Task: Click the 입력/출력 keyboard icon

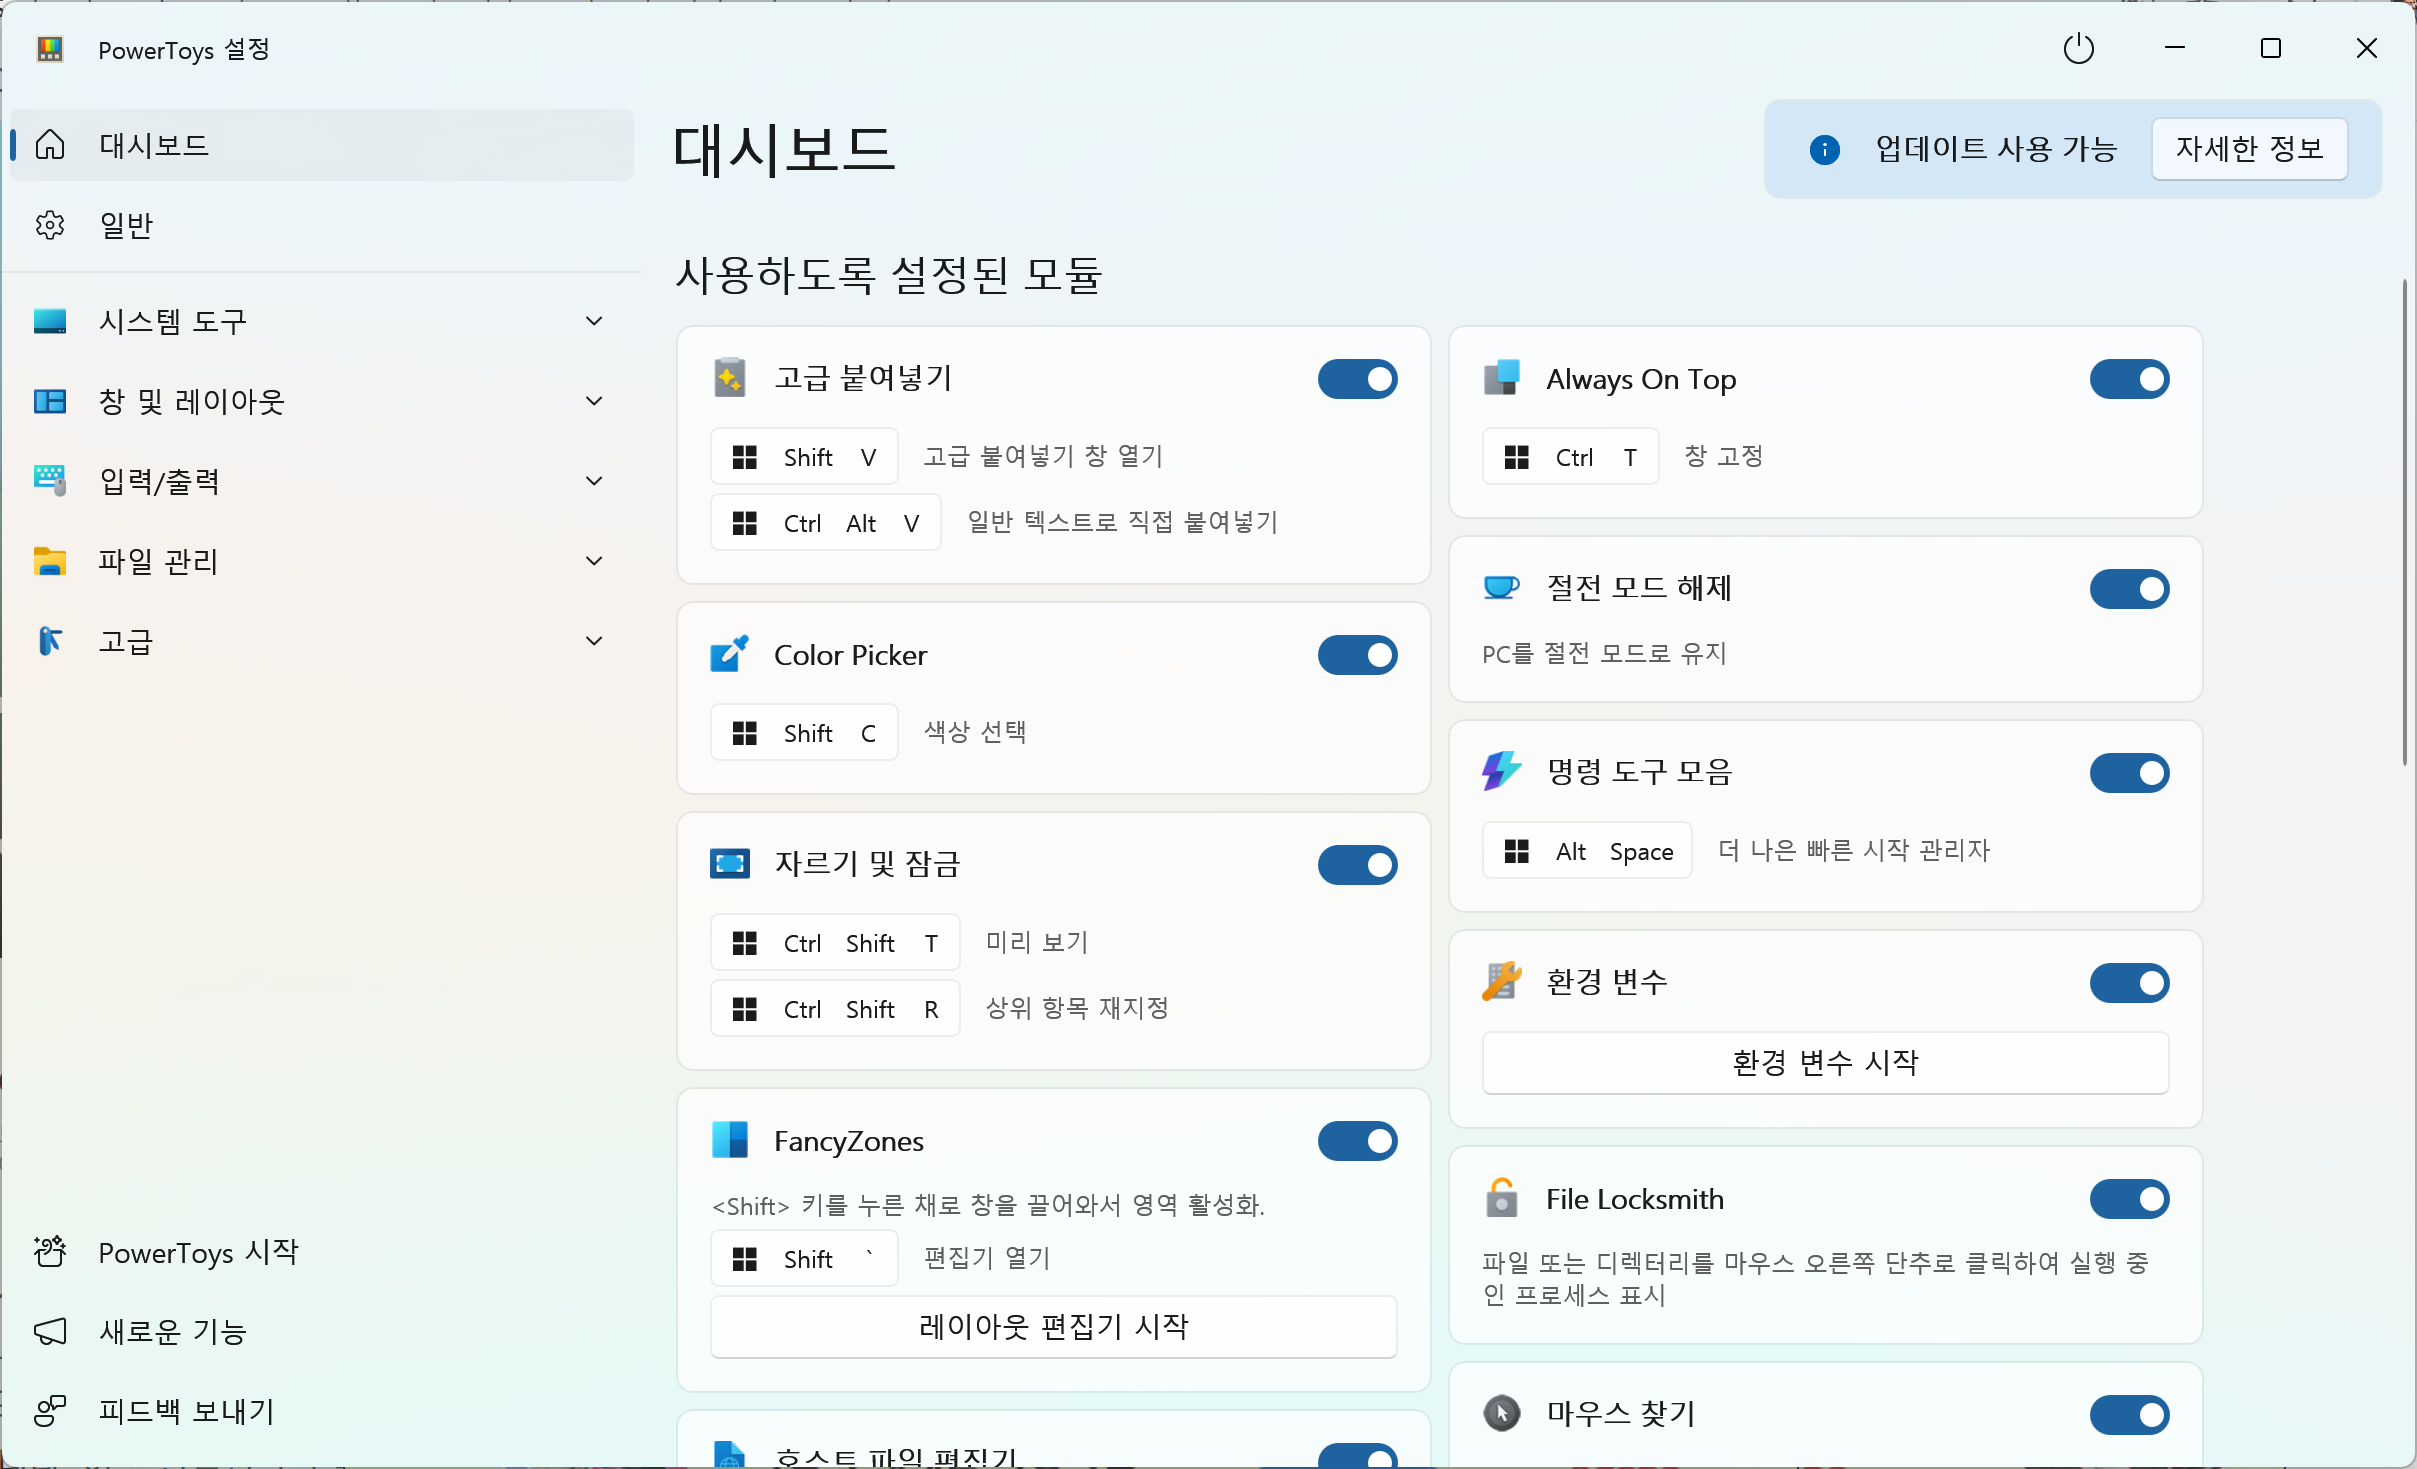Action: pyautogui.click(x=50, y=481)
